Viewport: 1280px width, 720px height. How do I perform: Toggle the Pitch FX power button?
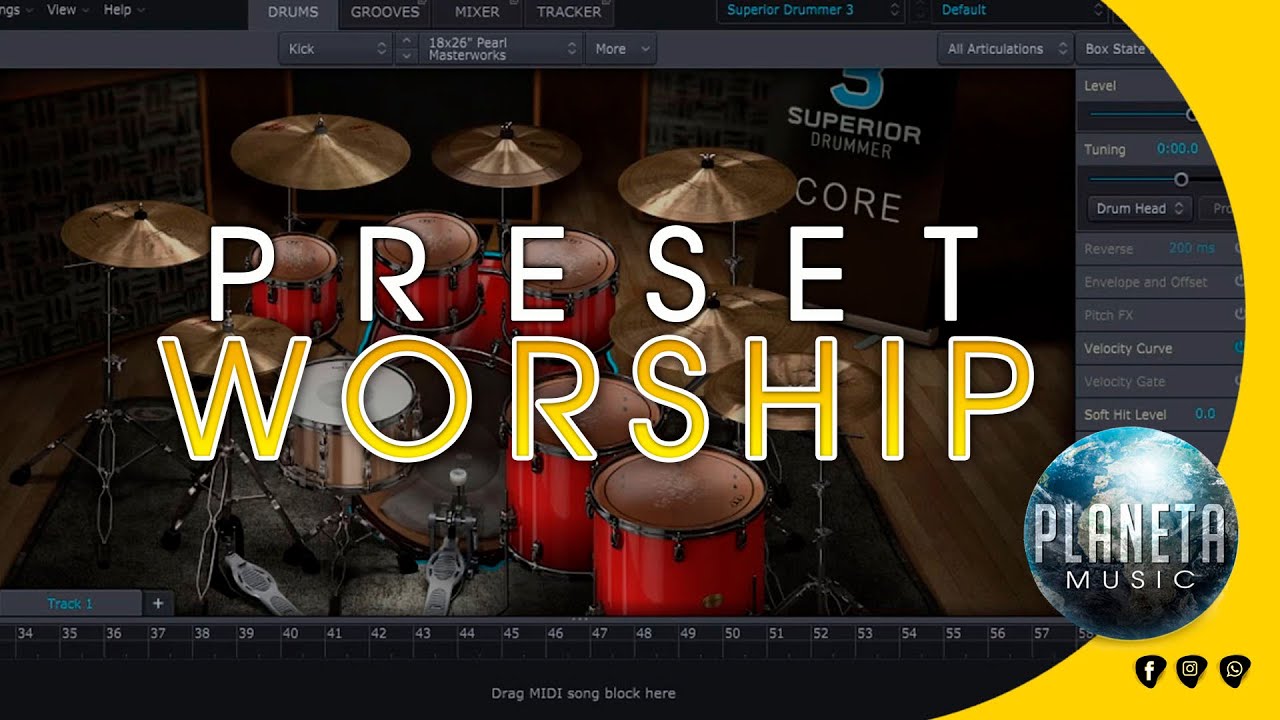1238,315
